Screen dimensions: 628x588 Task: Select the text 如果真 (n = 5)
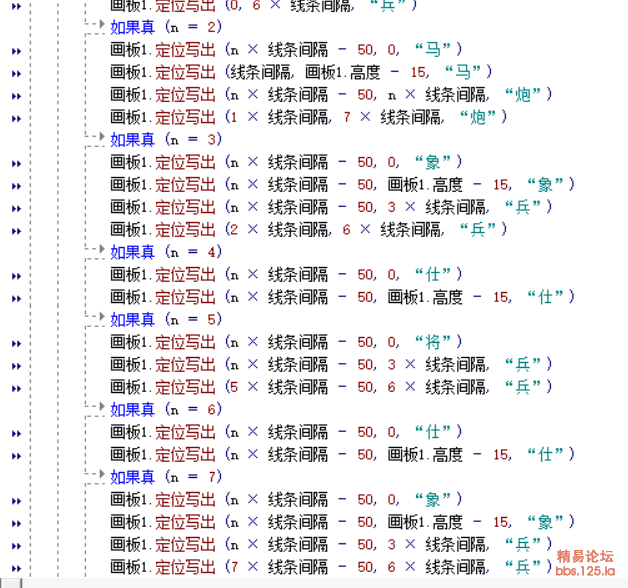166,320
